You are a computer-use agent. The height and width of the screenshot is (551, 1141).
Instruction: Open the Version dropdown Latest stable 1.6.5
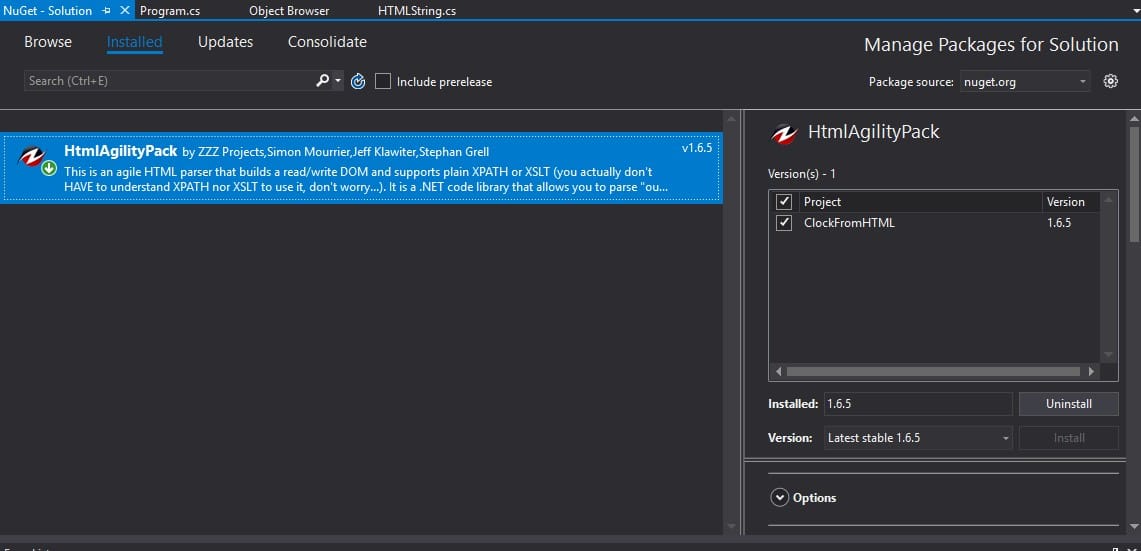coord(918,437)
